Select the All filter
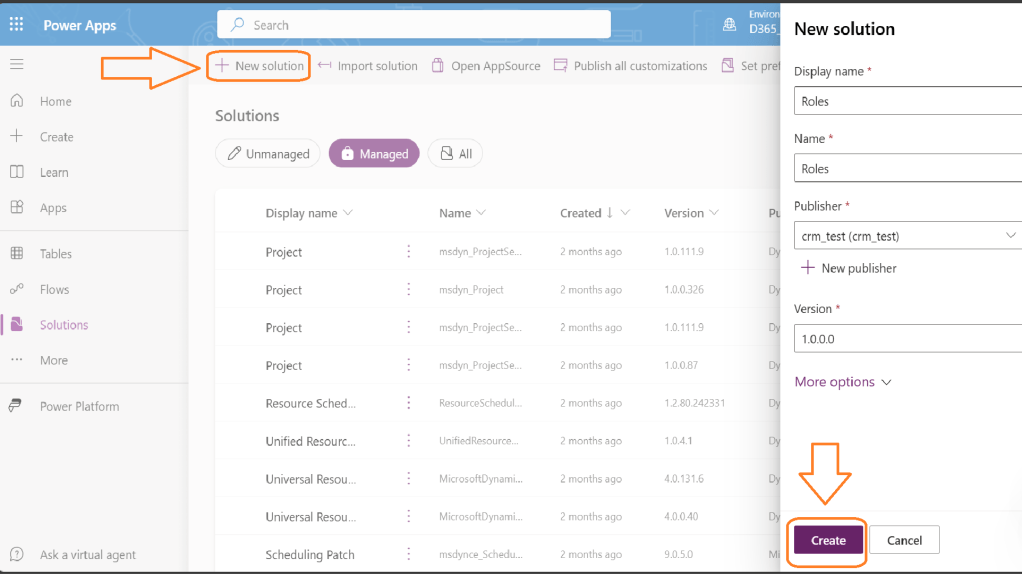Image resolution: width=1022 pixels, height=575 pixels. 456,154
